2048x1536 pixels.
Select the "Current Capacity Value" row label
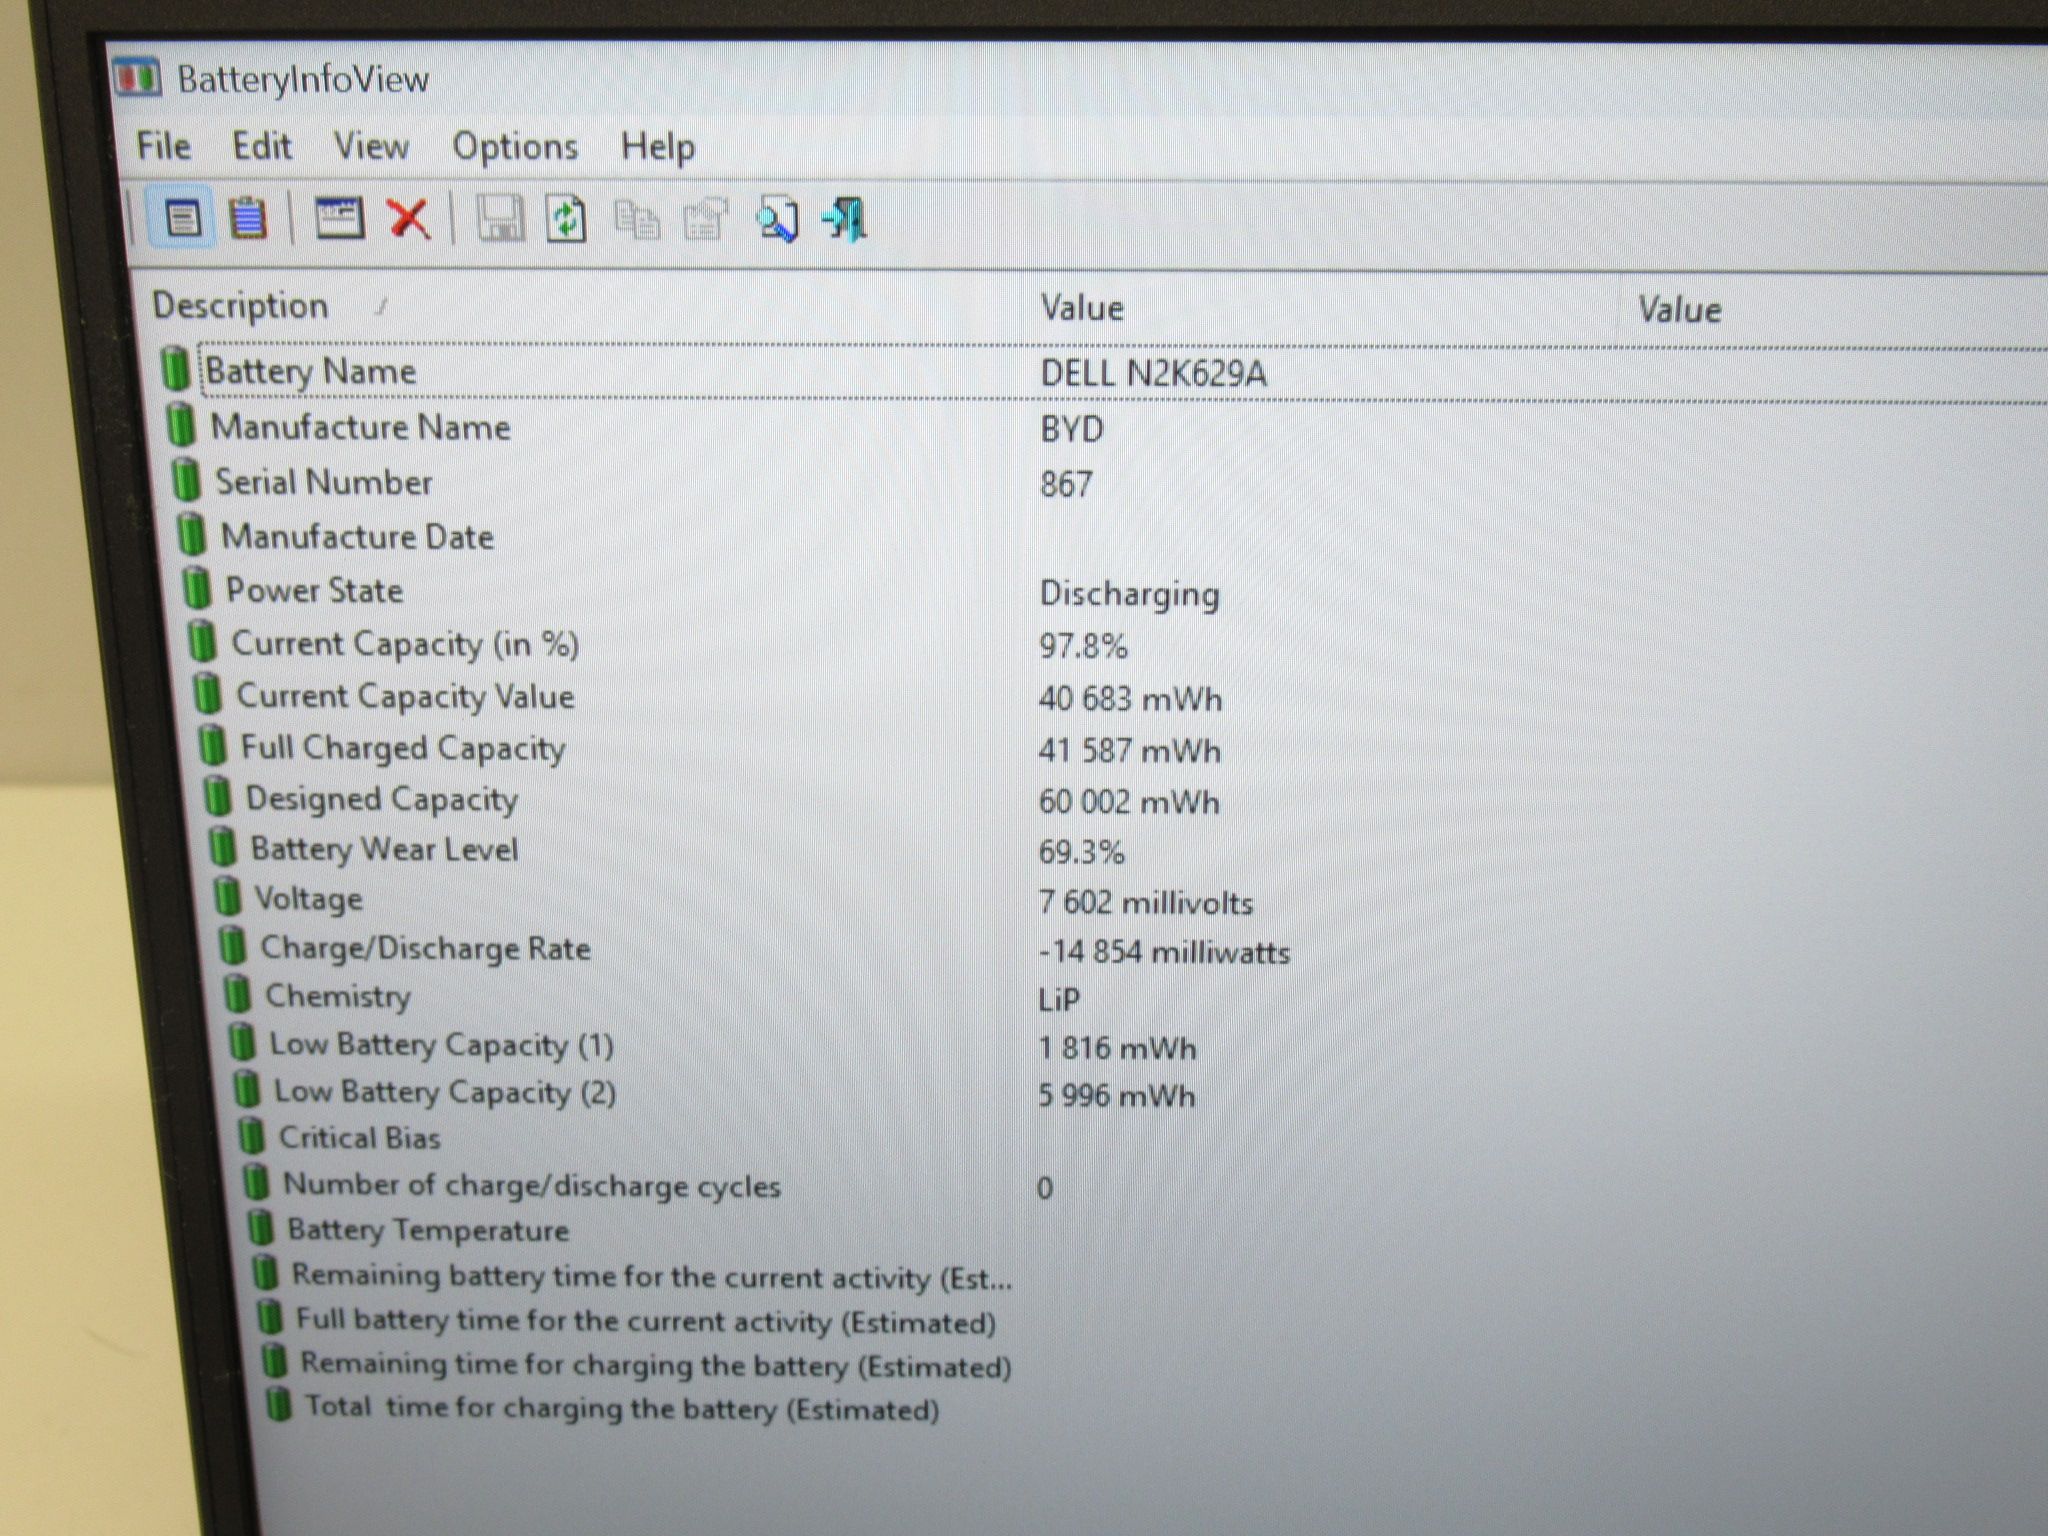pos(405,696)
